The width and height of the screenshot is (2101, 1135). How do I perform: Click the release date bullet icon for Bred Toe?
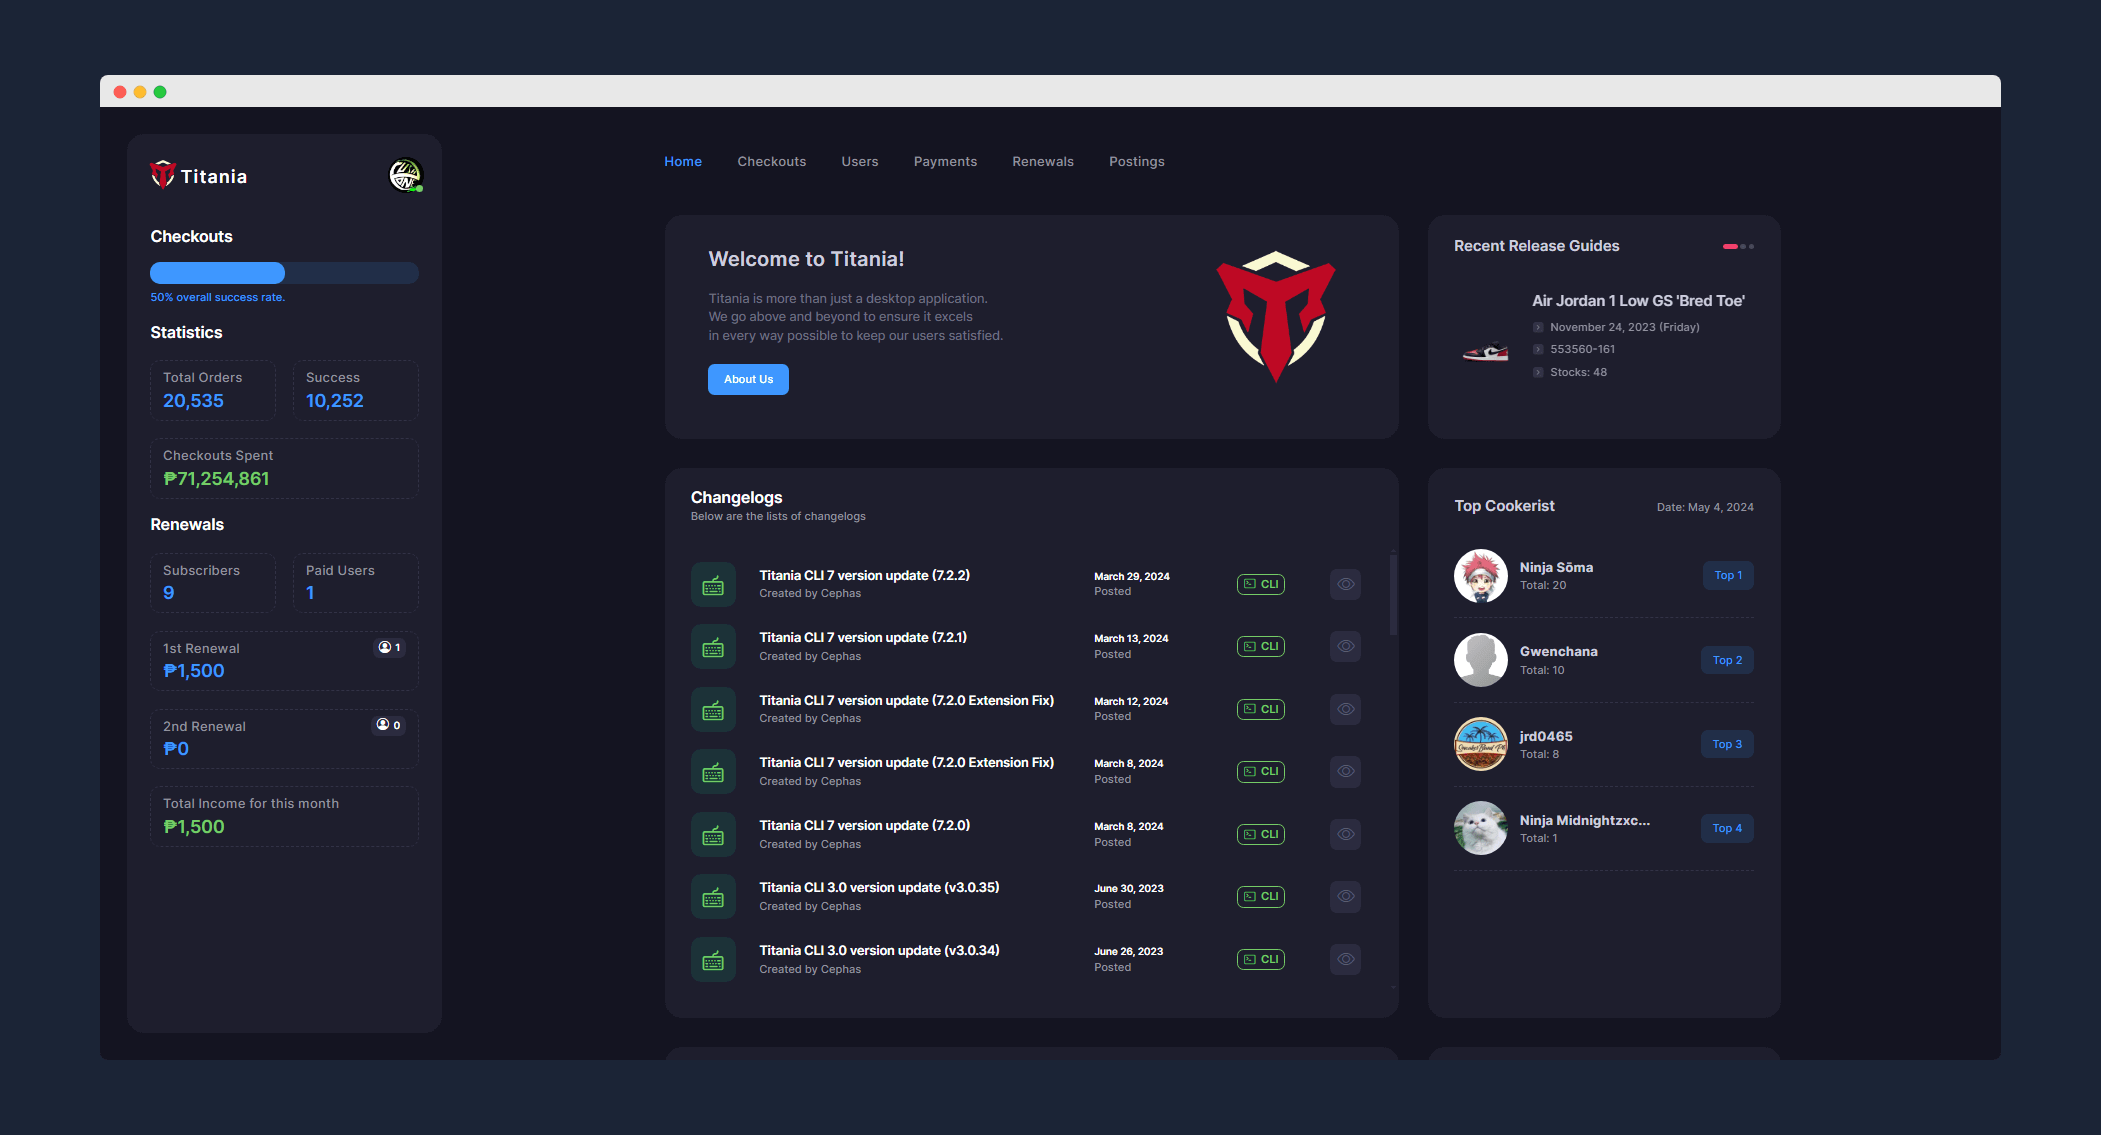[x=1538, y=327]
